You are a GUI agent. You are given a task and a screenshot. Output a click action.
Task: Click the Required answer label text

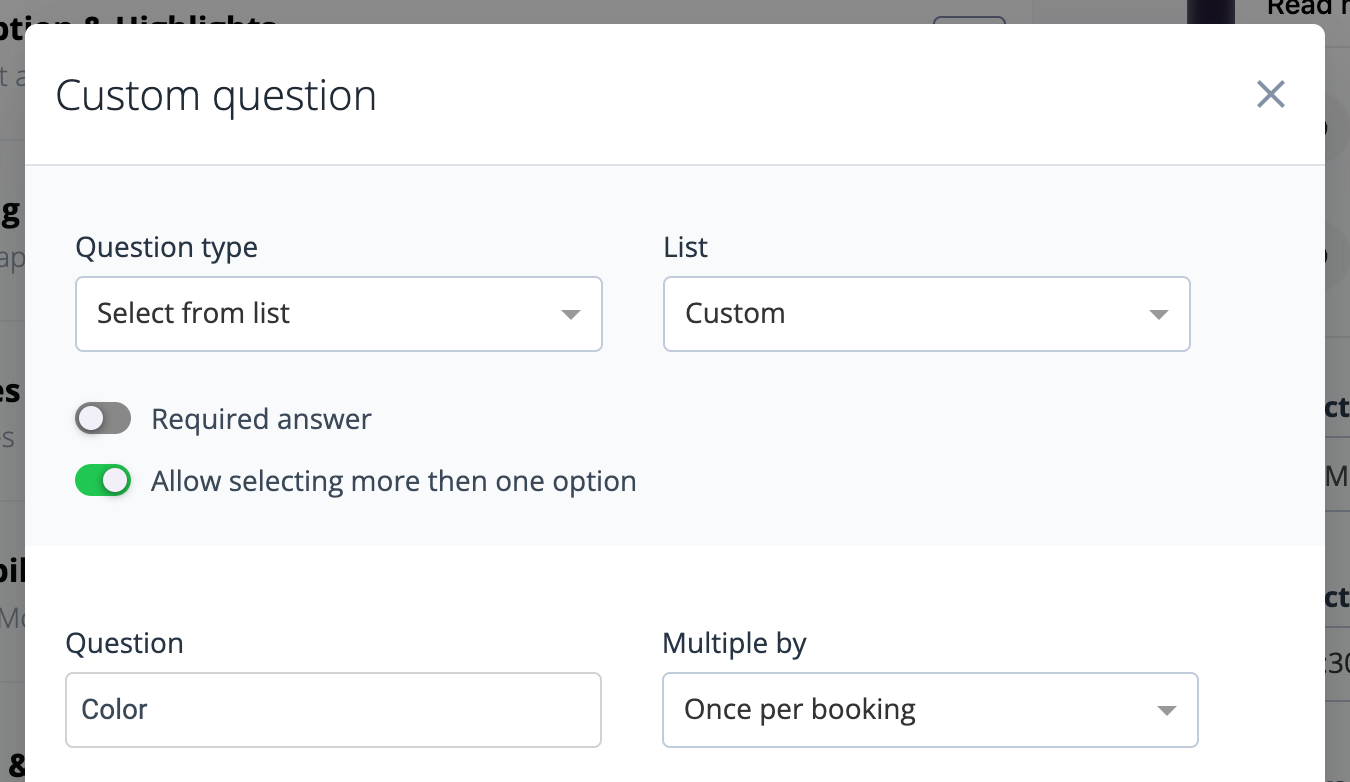tap(261, 419)
